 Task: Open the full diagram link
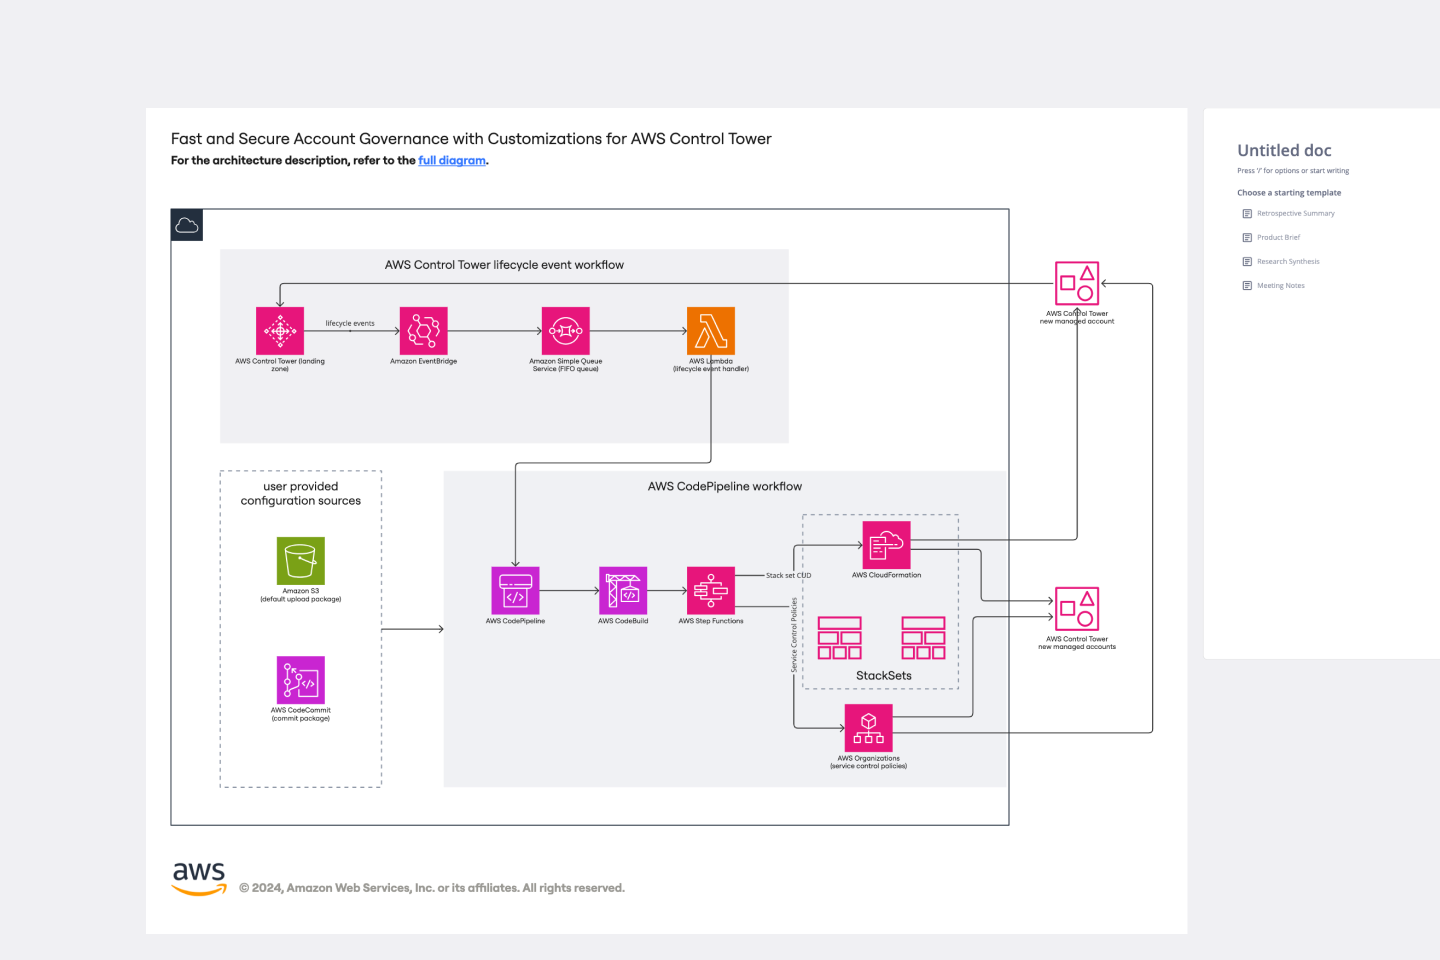452,161
